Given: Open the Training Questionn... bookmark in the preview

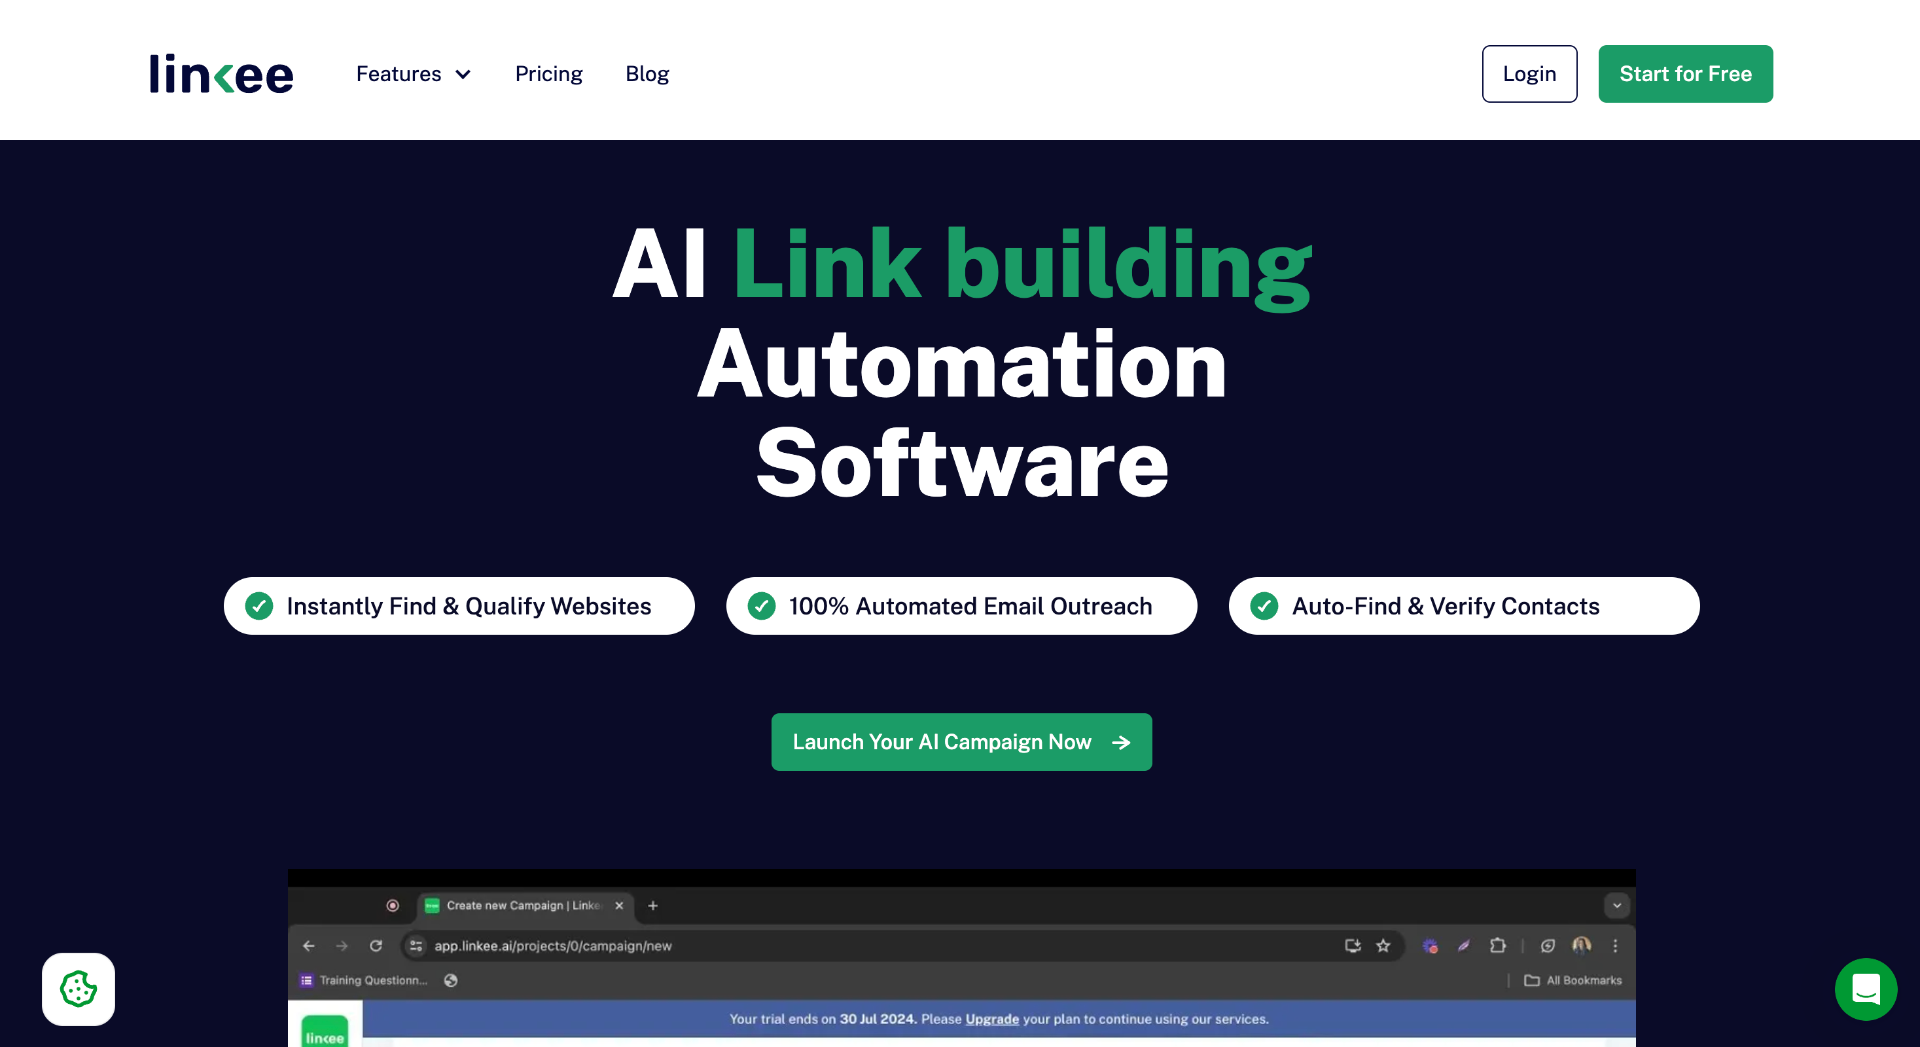Looking at the screenshot, I should [364, 981].
